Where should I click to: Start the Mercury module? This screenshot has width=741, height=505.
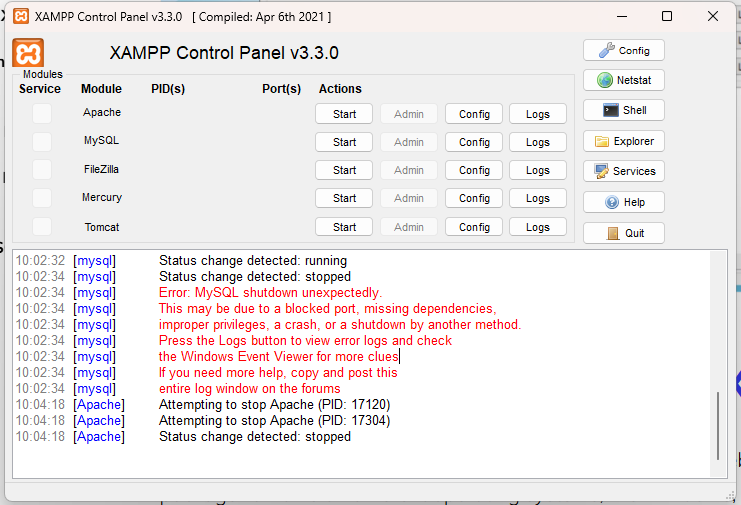(344, 198)
